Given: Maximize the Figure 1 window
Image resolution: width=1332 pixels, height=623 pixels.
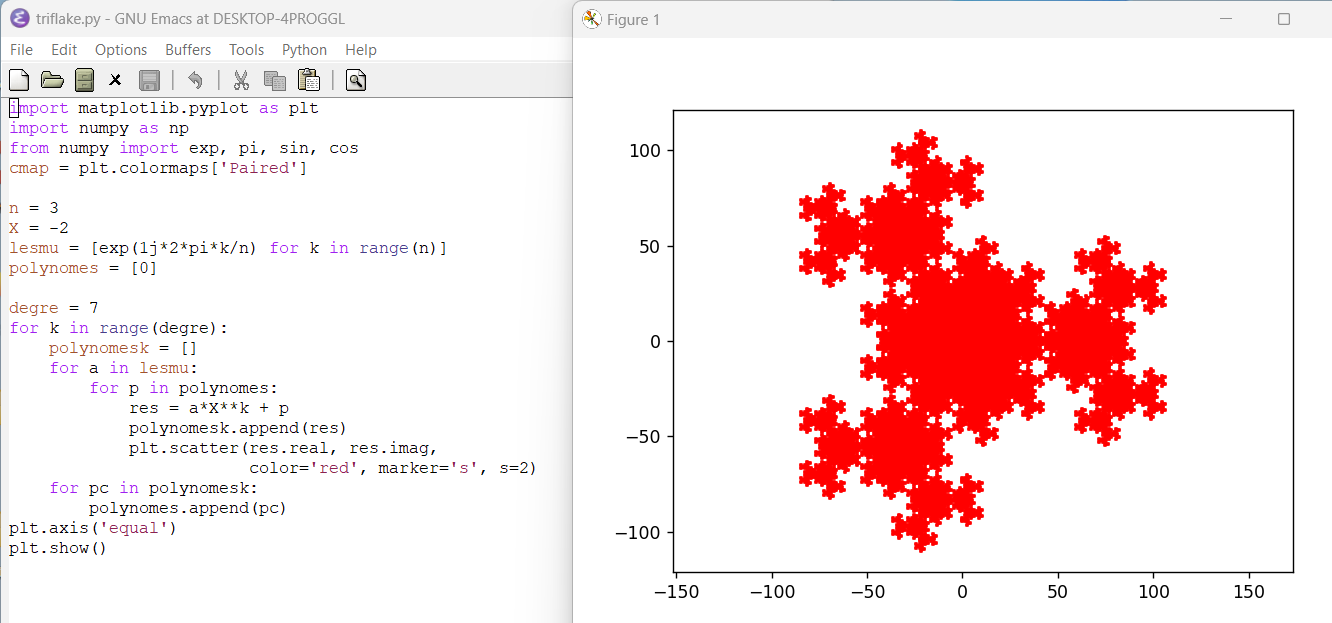Looking at the screenshot, I should point(1284,19).
